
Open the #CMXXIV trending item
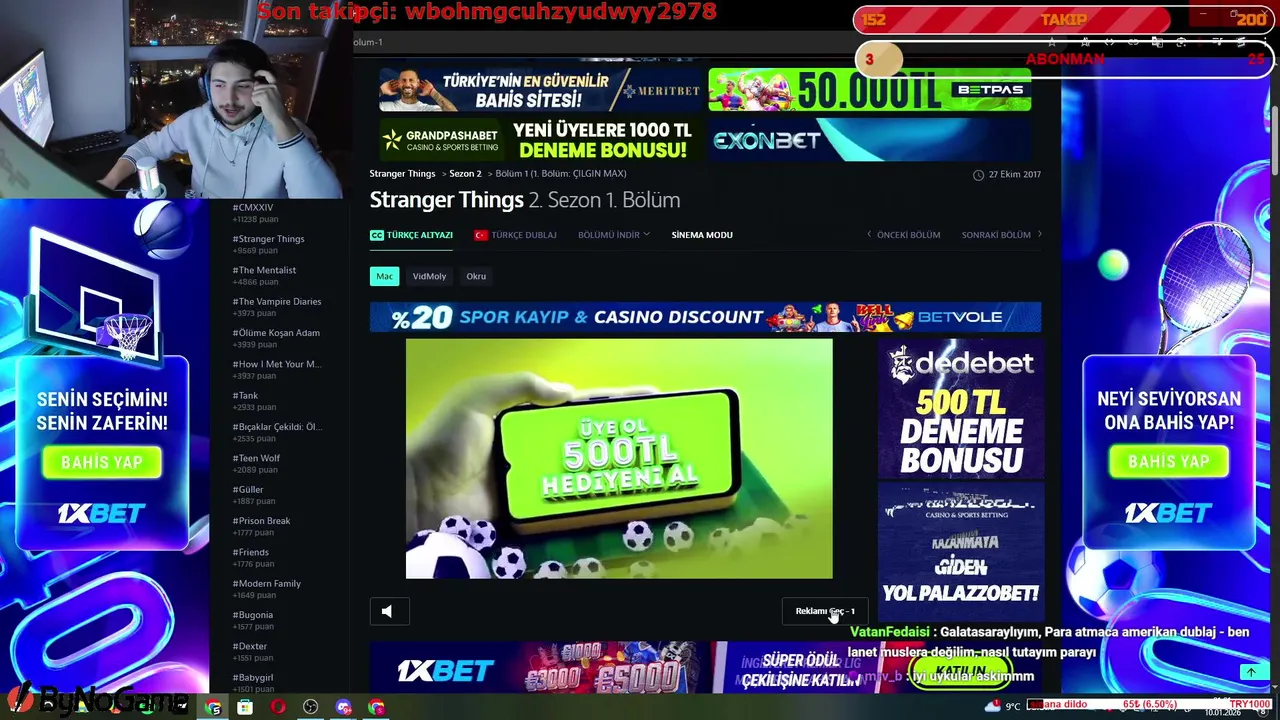pos(253,208)
